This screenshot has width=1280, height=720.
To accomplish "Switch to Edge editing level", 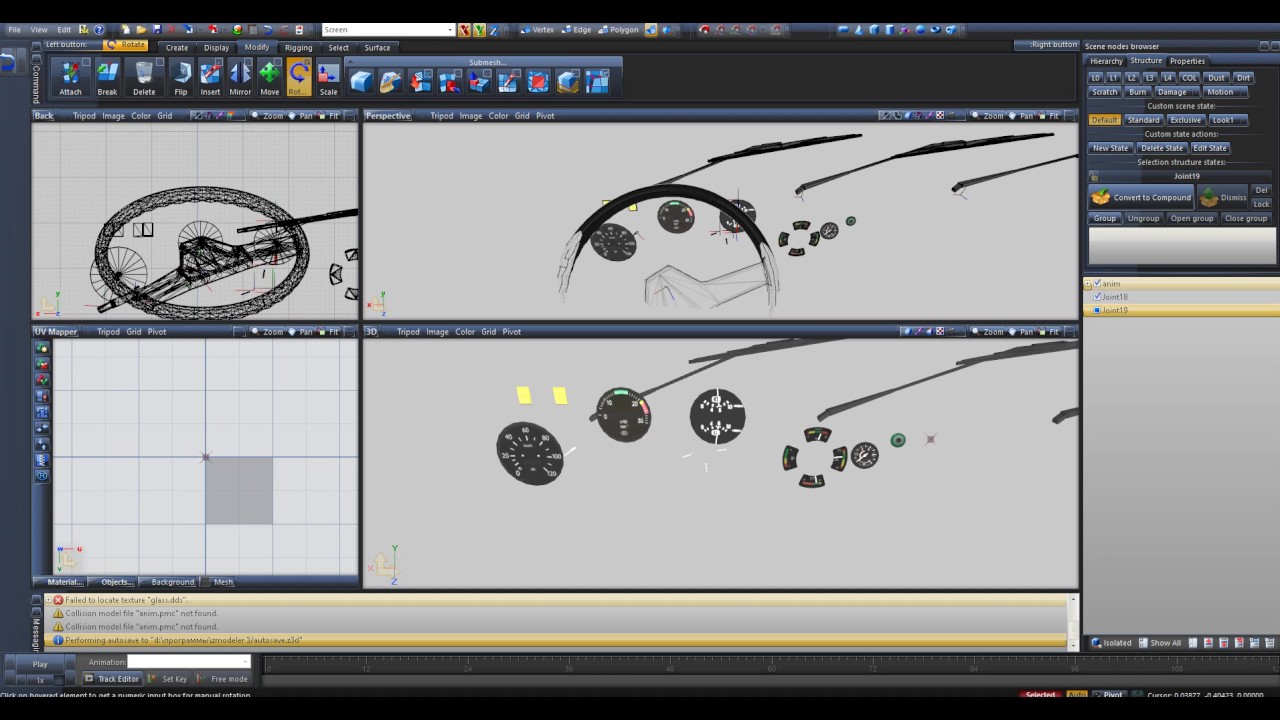I will coord(576,30).
